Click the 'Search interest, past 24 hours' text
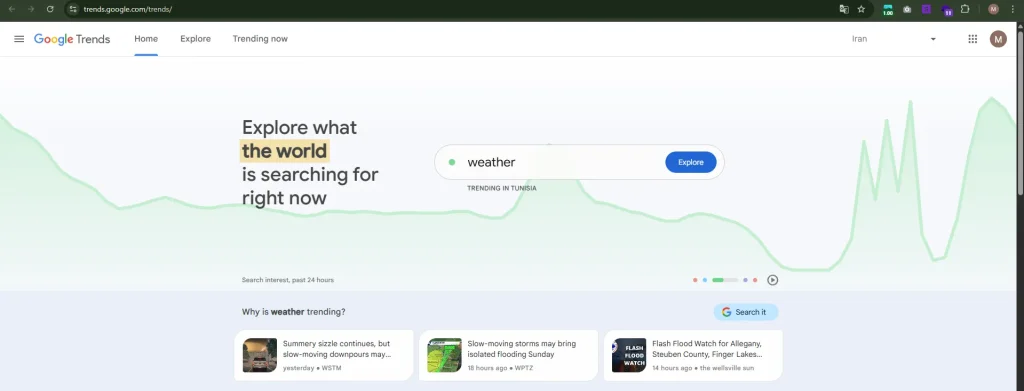Image resolution: width=1024 pixels, height=391 pixels. coord(287,280)
